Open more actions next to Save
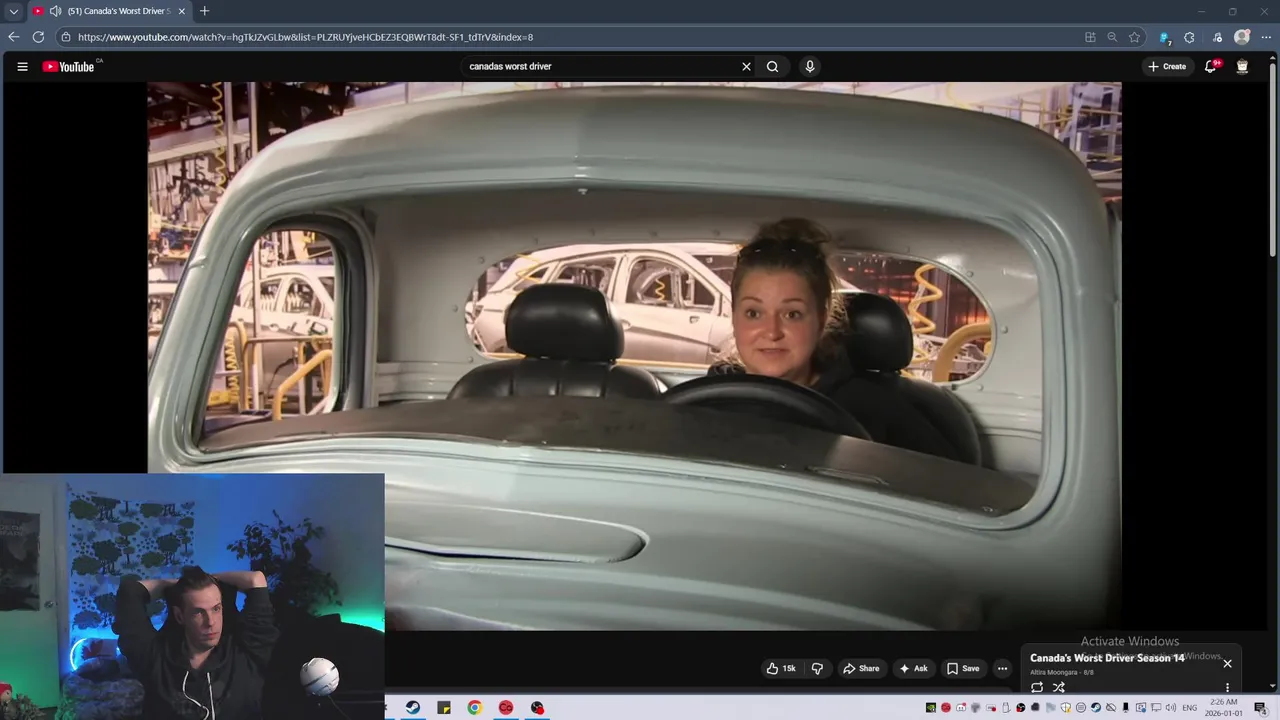The image size is (1280, 720). pos(1003,669)
